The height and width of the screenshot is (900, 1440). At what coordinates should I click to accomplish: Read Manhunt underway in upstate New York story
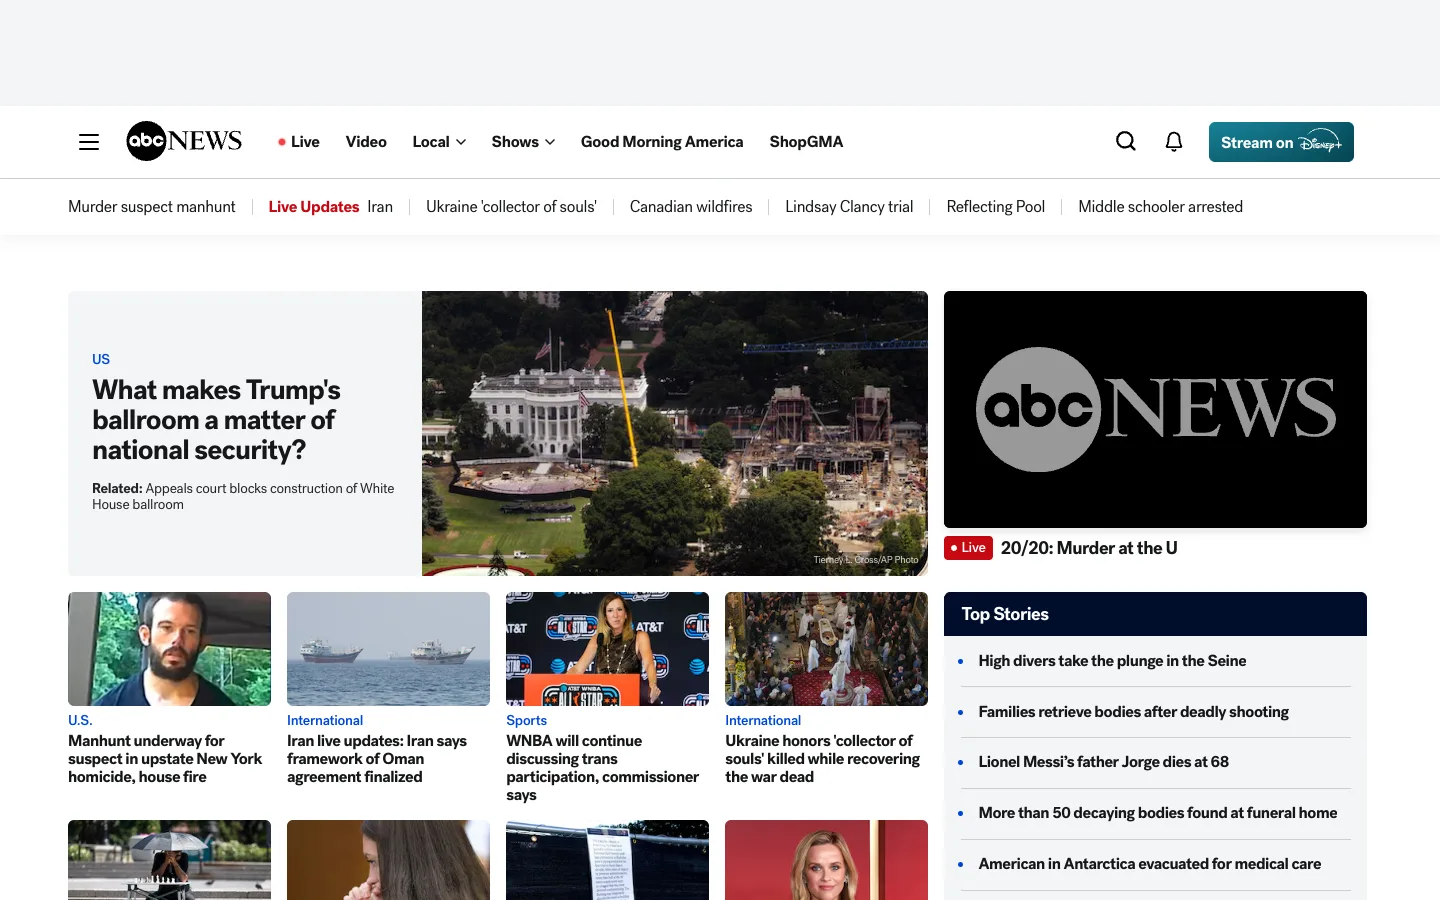coord(165,759)
